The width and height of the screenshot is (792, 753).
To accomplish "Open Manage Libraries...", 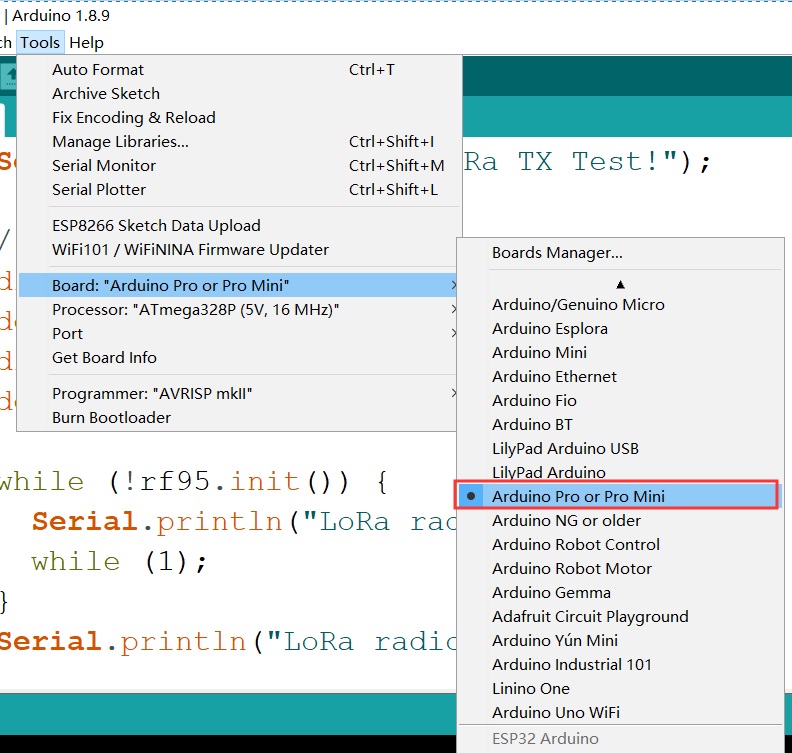I will point(237,142).
